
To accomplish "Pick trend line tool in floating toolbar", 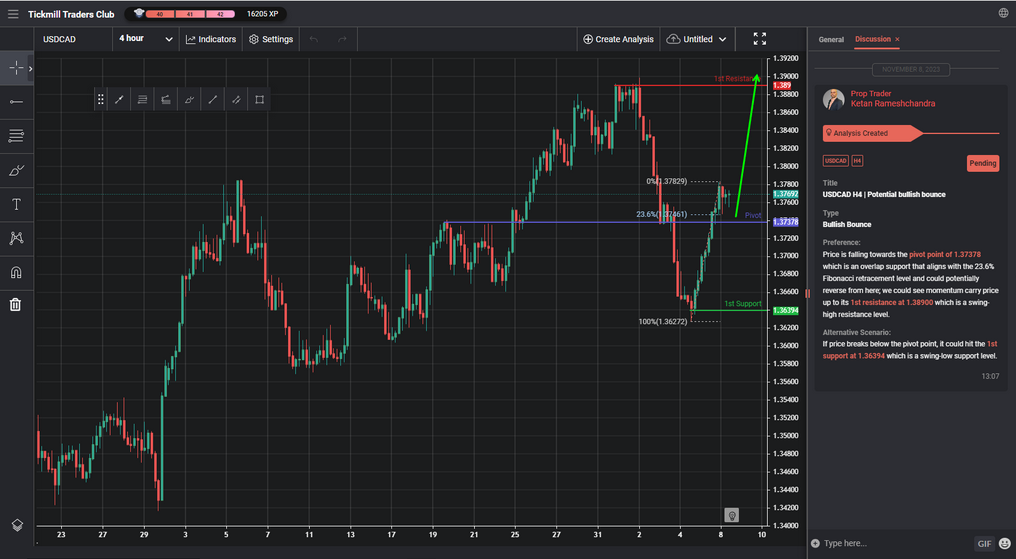I will [119, 99].
